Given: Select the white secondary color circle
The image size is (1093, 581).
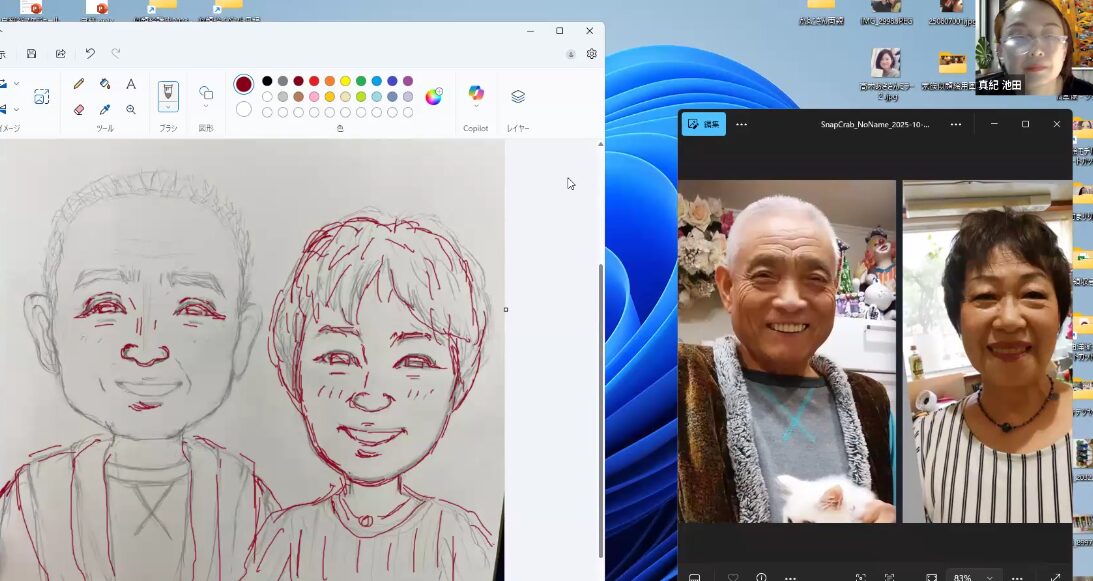Looking at the screenshot, I should tap(244, 109).
